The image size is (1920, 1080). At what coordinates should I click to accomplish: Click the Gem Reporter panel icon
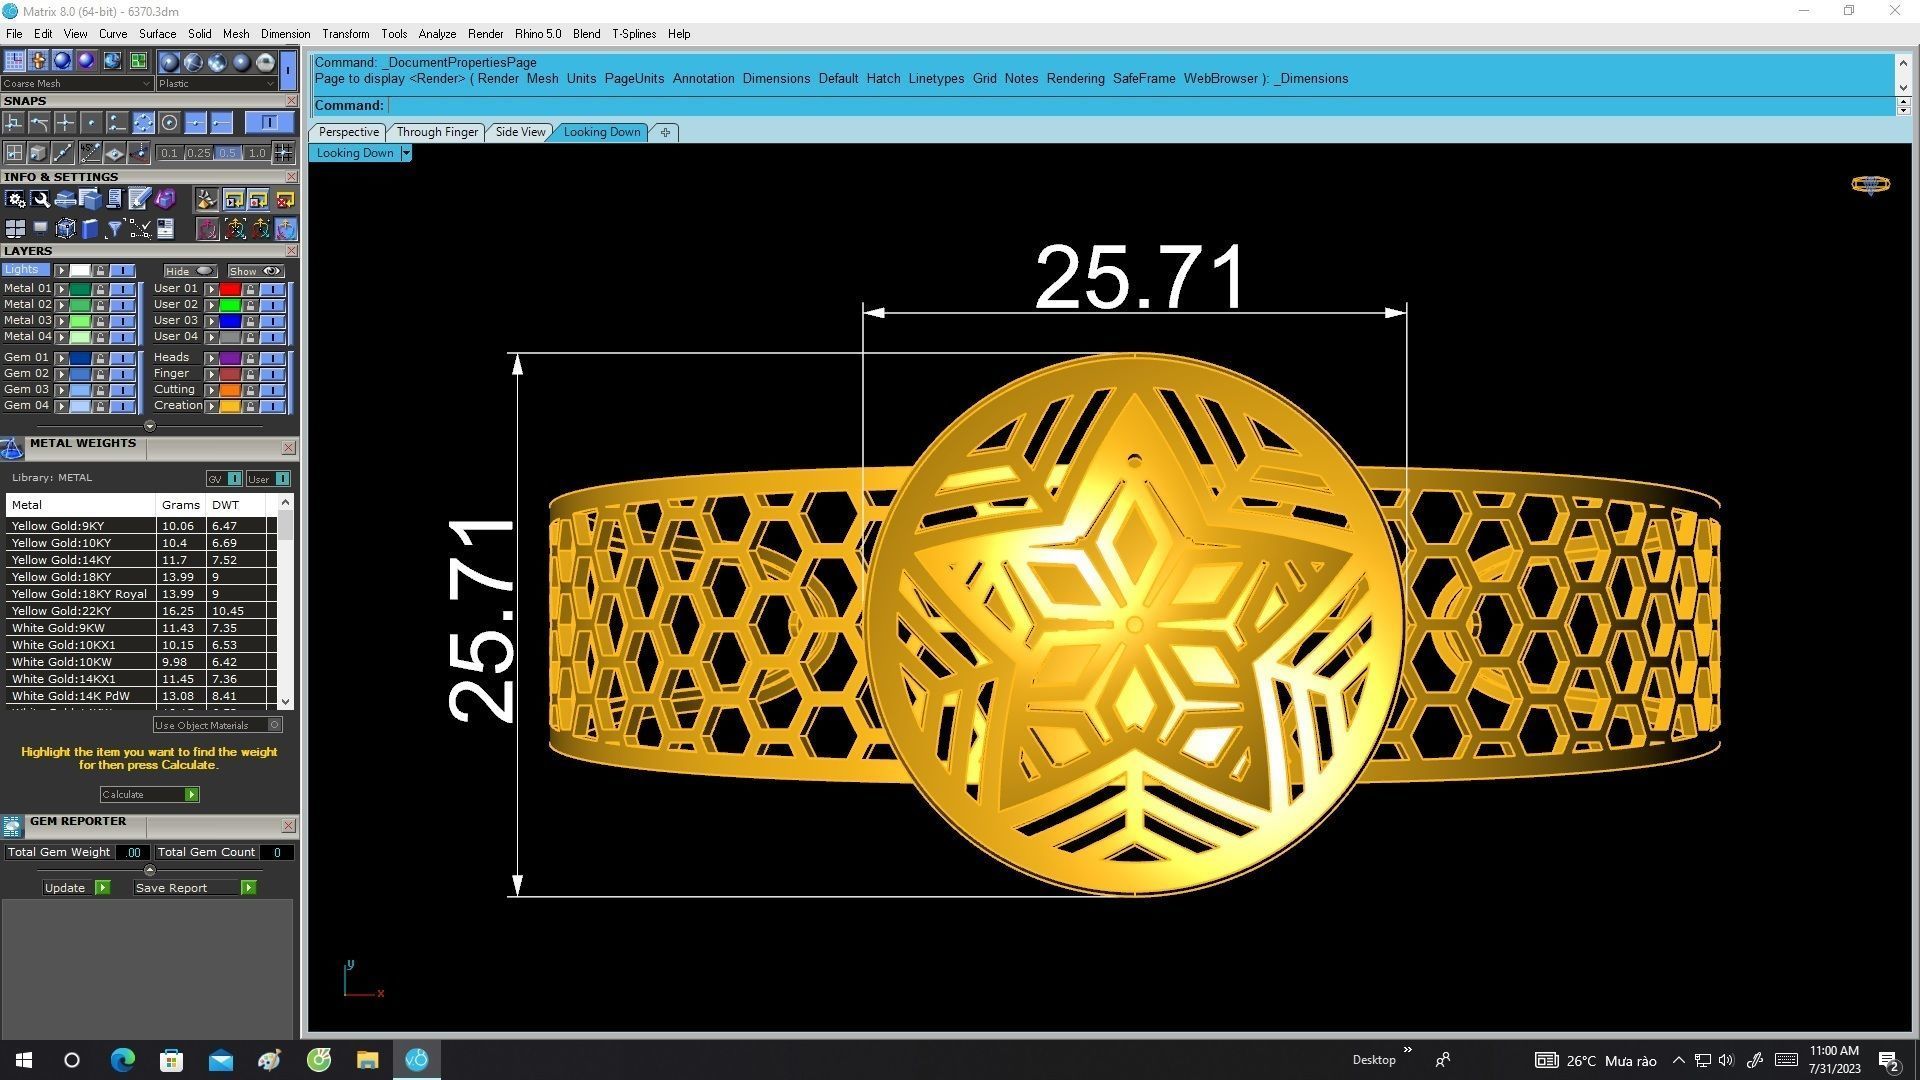coord(12,826)
